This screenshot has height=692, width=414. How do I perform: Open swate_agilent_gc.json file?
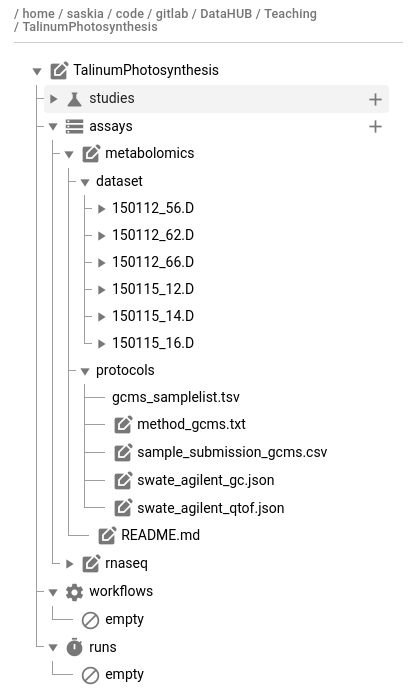tap(206, 480)
